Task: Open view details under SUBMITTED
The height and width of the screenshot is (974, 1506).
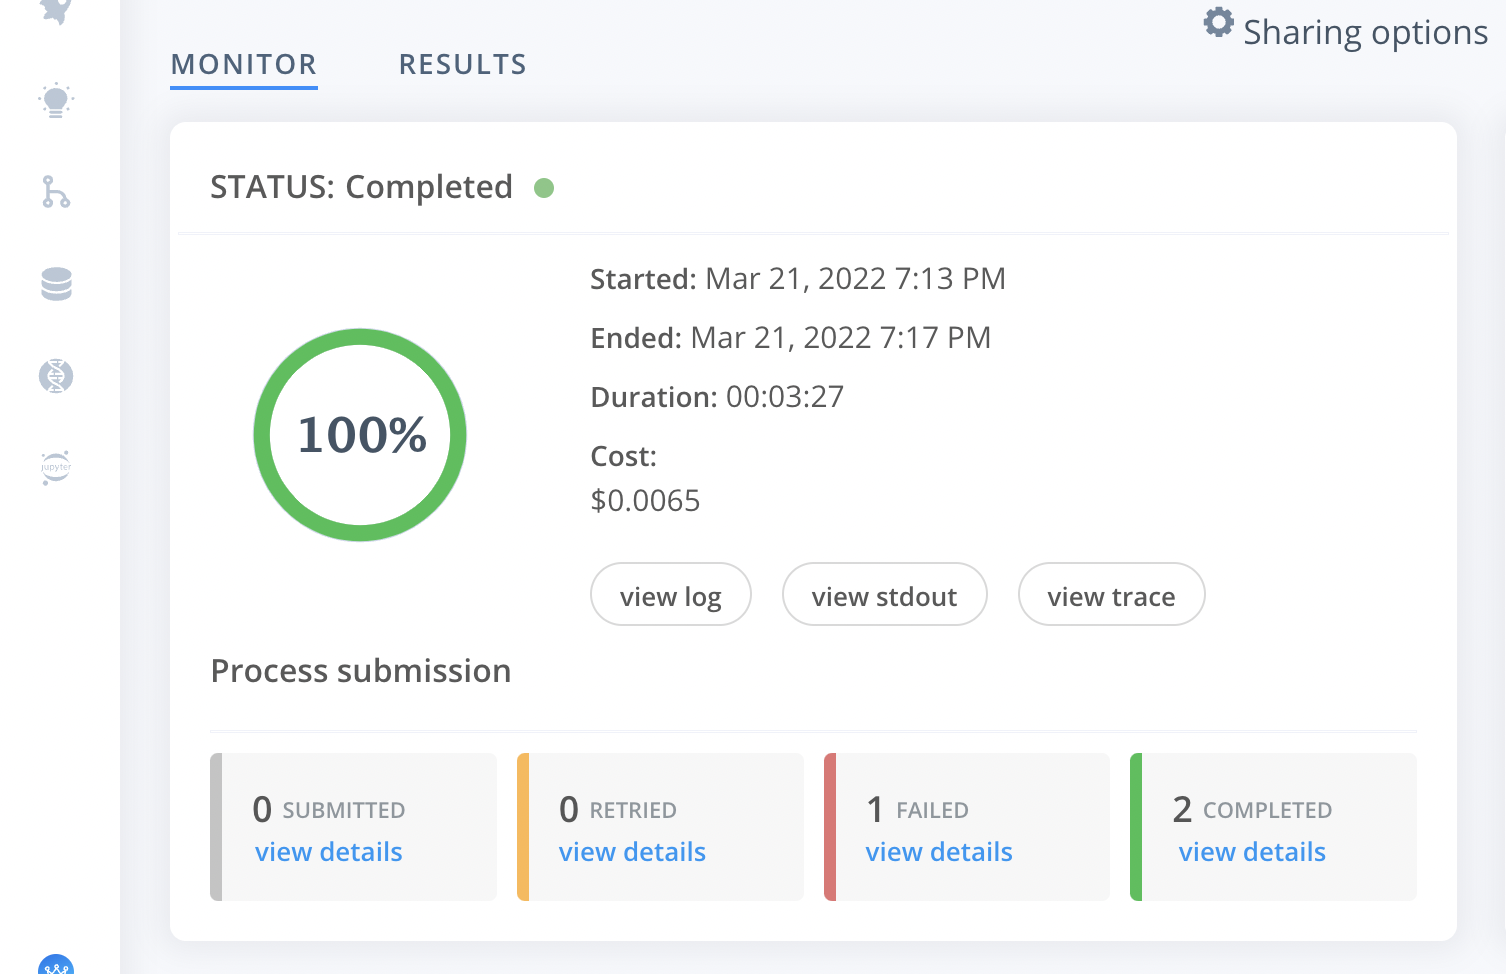Action: tap(328, 851)
